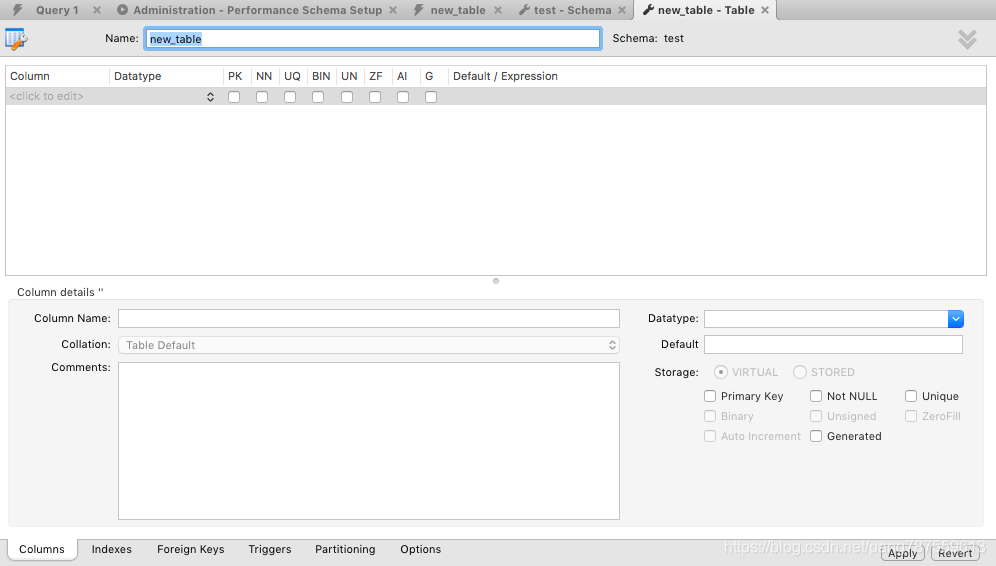The width and height of the screenshot is (996, 566).
Task: Open the datatype stepper in column row
Action: pos(210,97)
